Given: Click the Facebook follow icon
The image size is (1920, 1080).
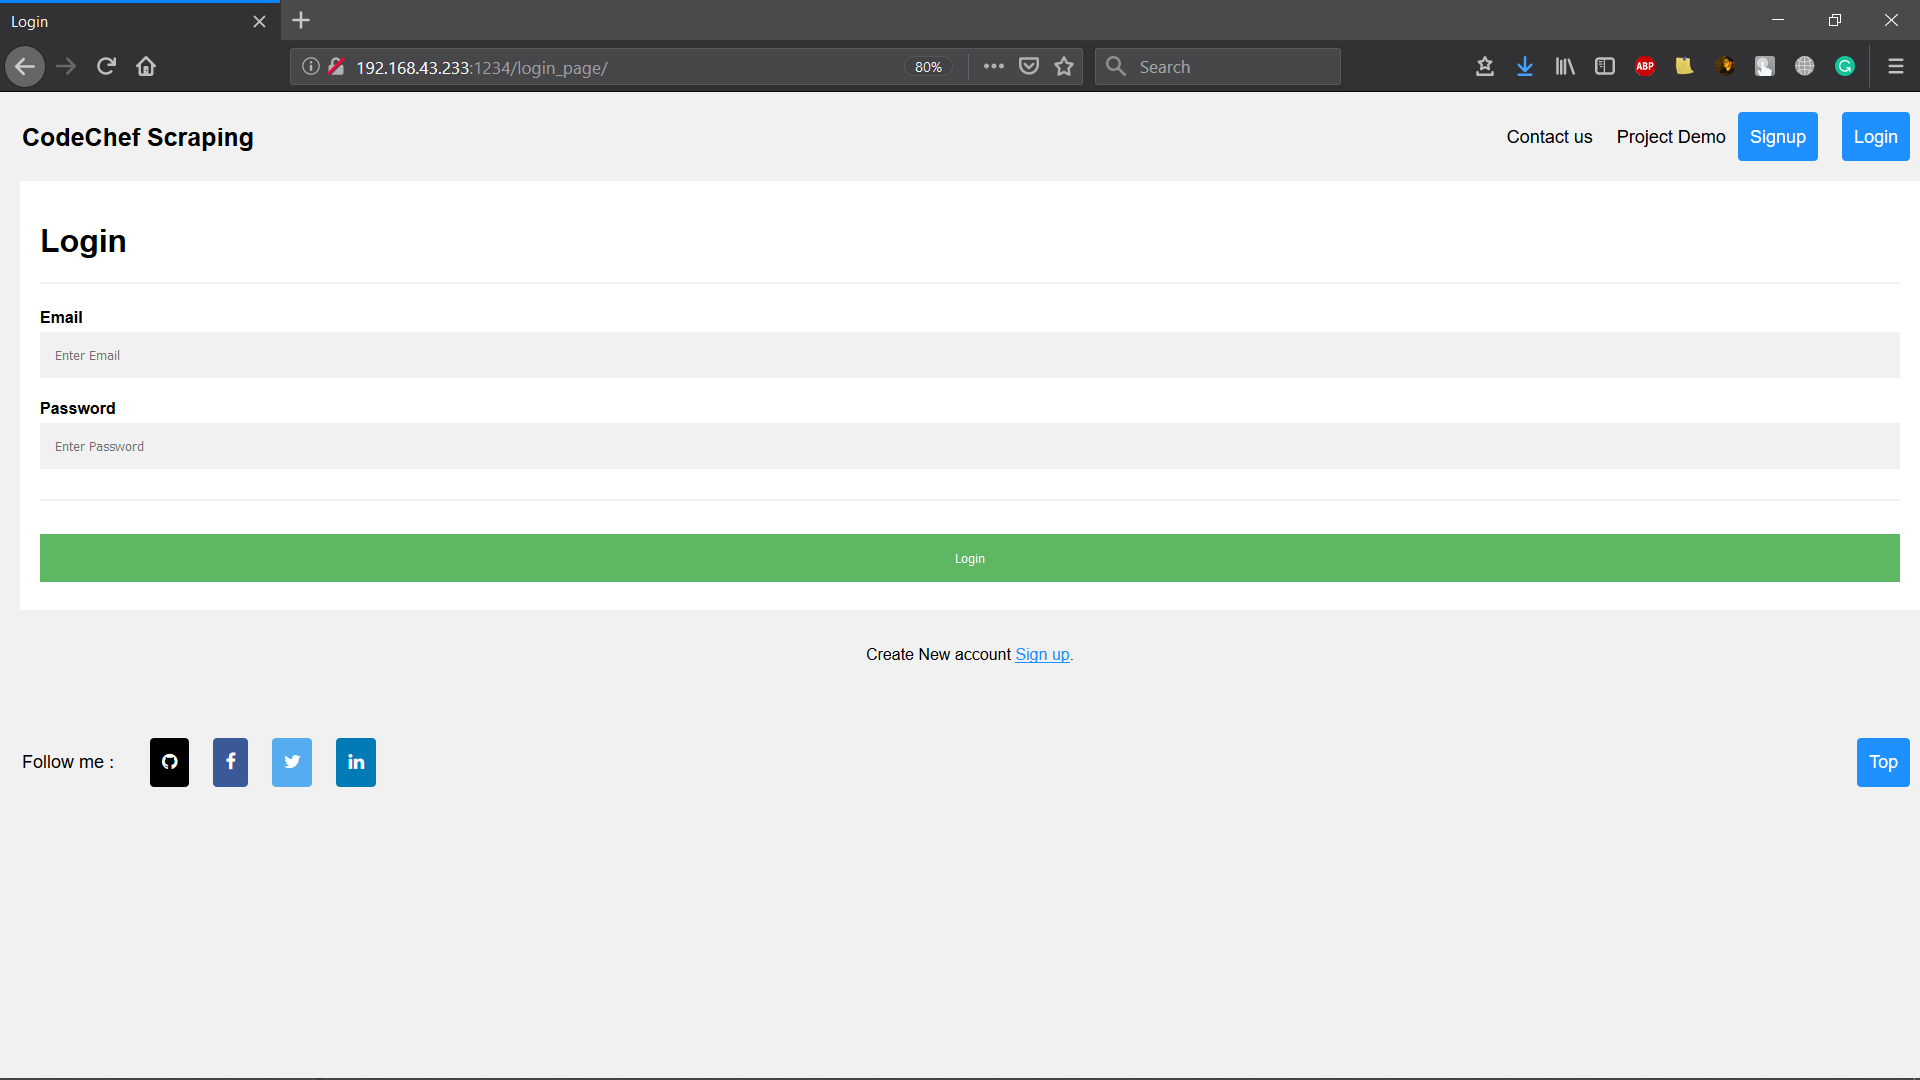Looking at the screenshot, I should click(230, 762).
